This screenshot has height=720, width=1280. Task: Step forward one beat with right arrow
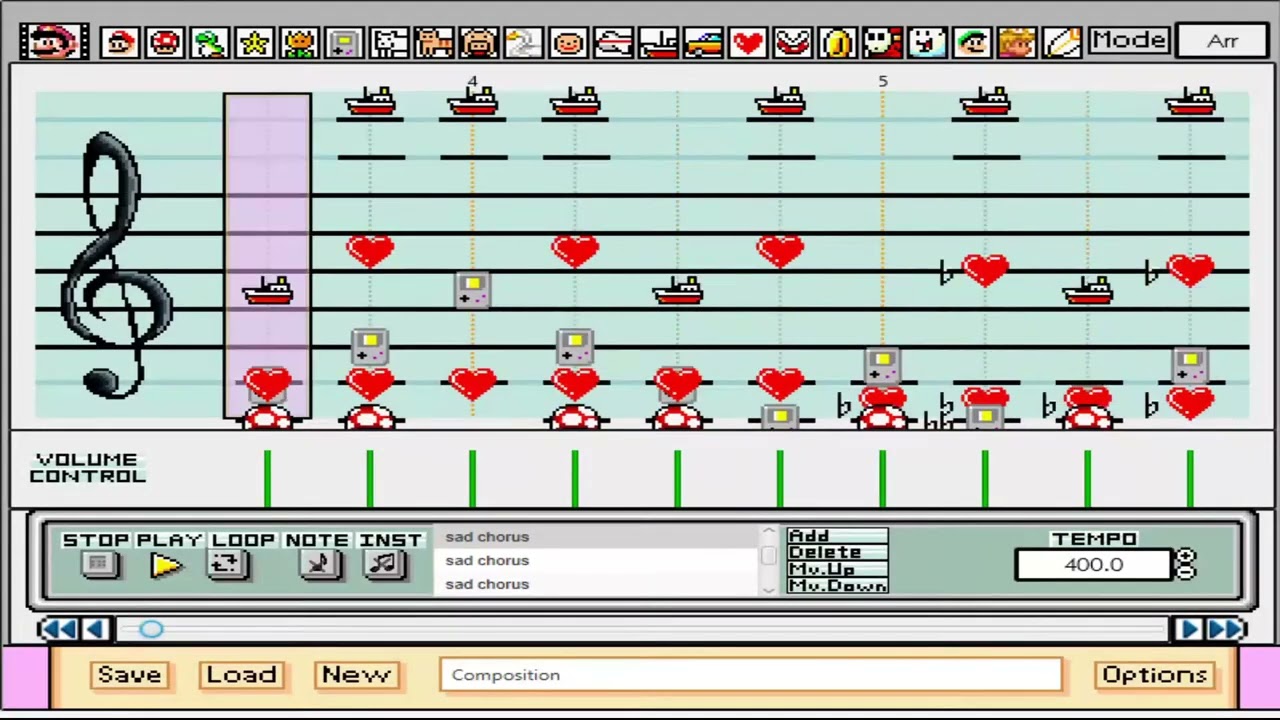(1189, 628)
